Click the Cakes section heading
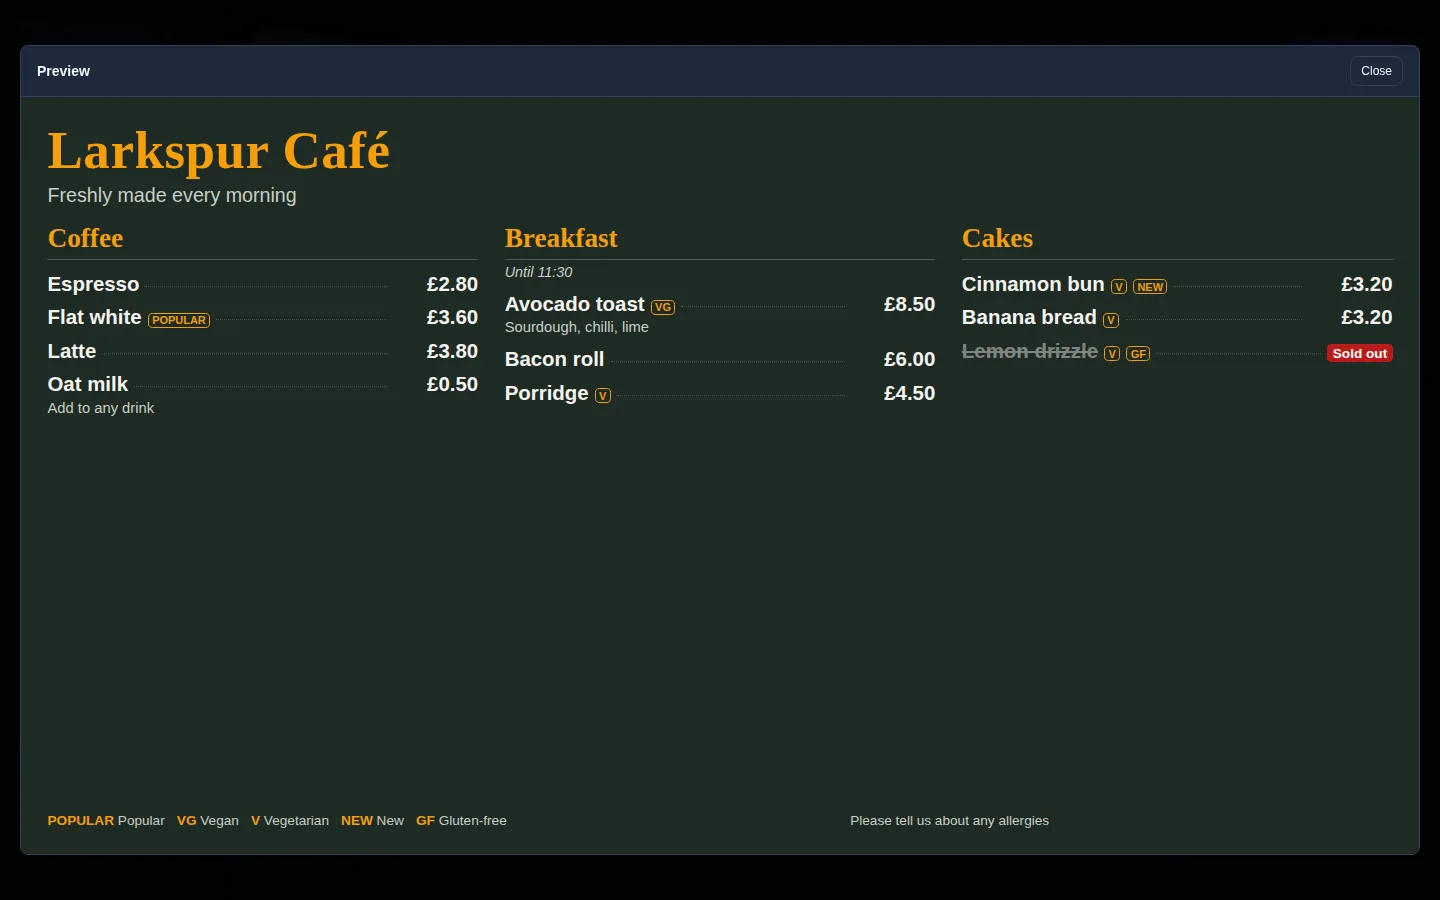Viewport: 1440px width, 900px height. (x=997, y=238)
